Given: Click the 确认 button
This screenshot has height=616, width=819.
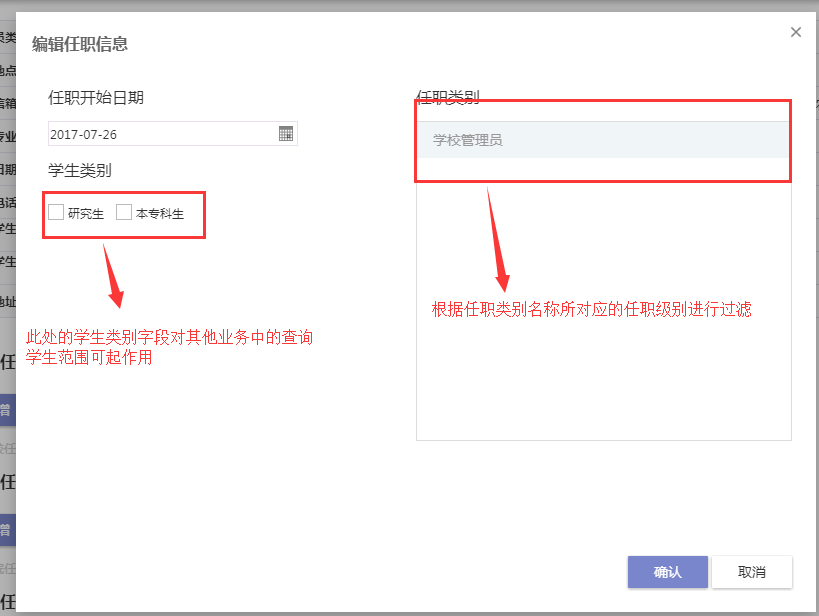Looking at the screenshot, I should (668, 572).
